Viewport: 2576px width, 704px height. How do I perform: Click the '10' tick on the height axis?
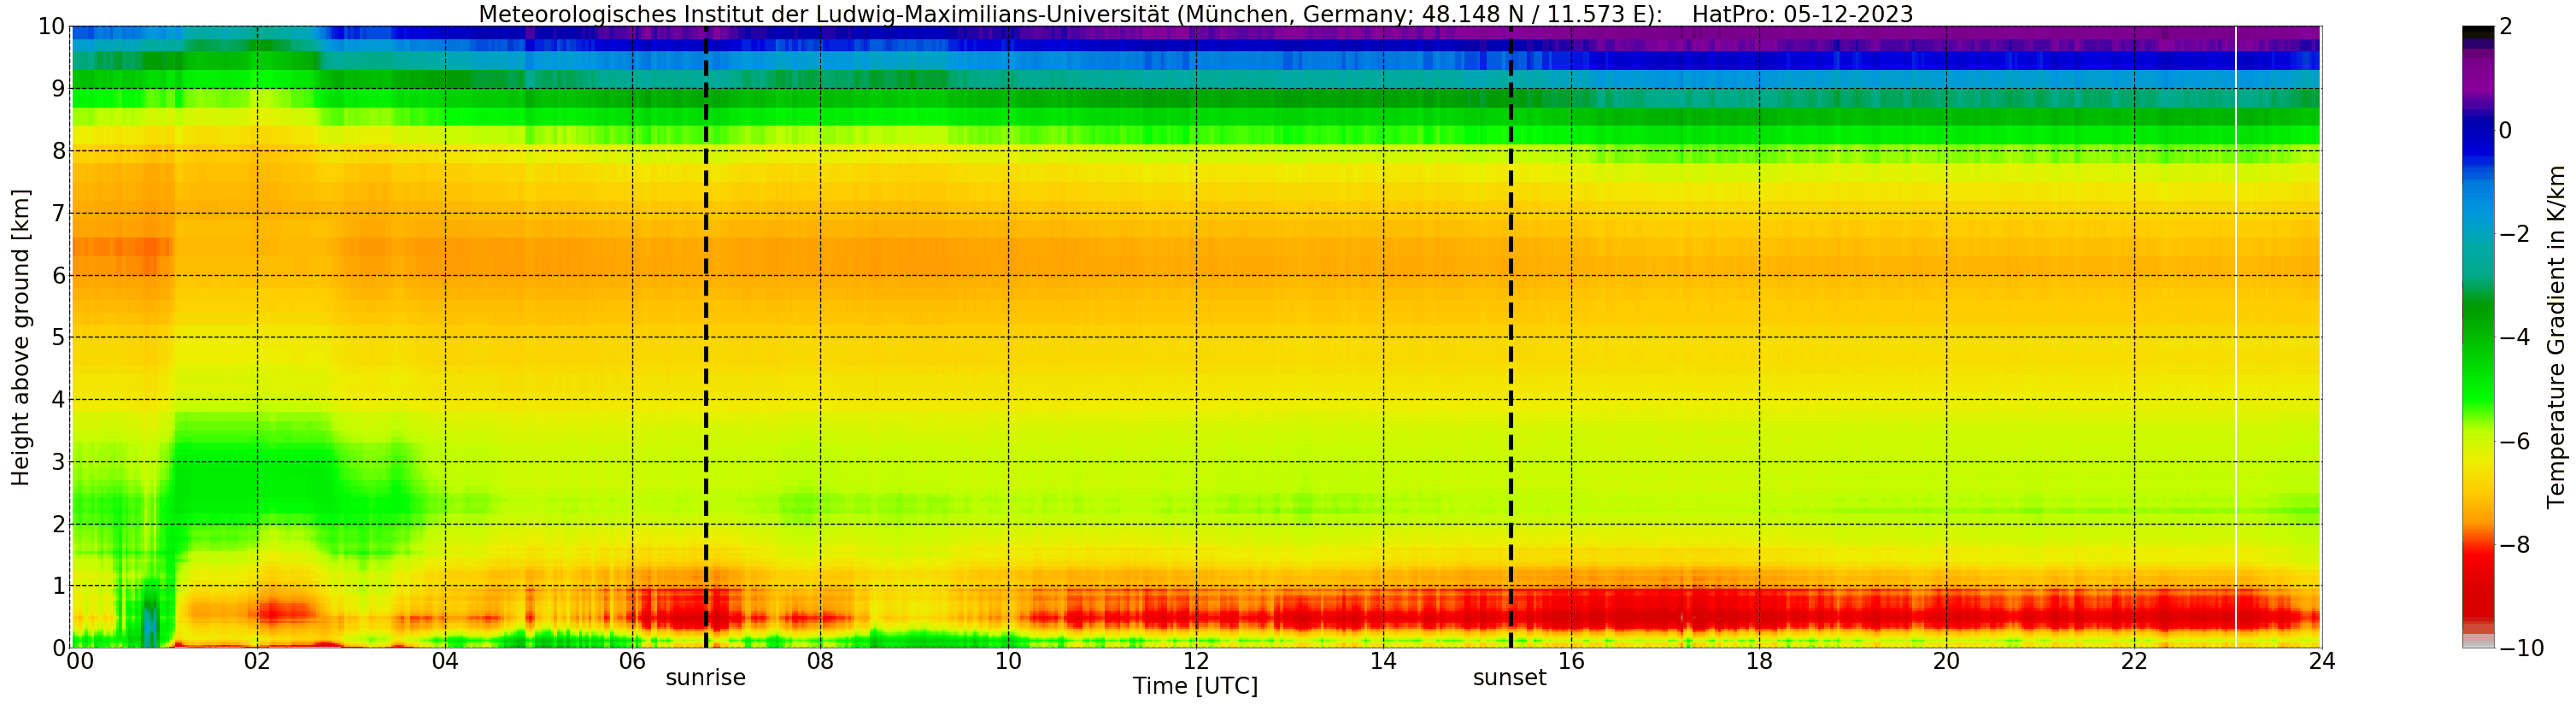pos(51,27)
